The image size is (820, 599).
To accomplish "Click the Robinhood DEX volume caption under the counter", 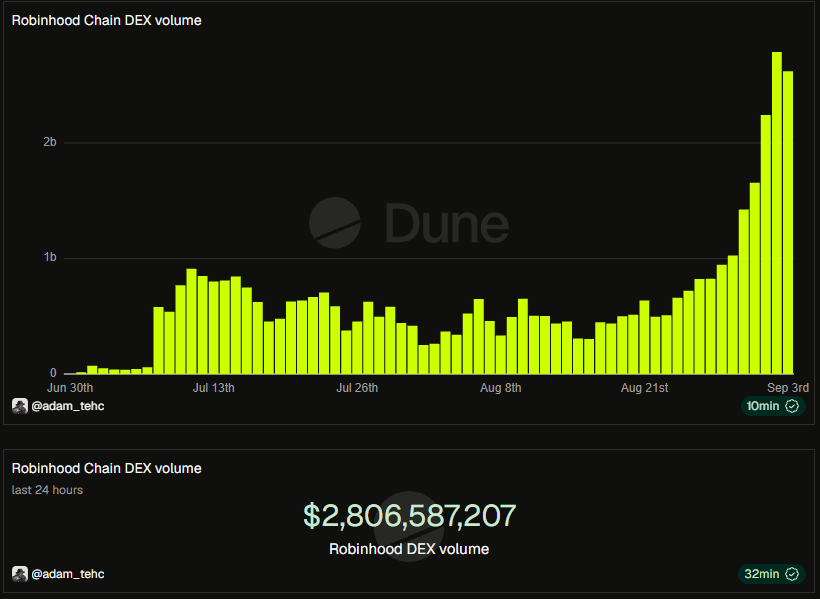I will click(x=409, y=549).
